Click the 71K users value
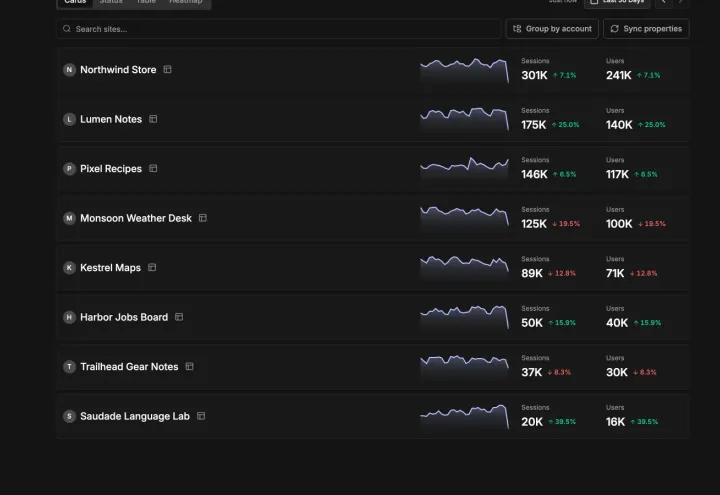 pyautogui.click(x=615, y=274)
